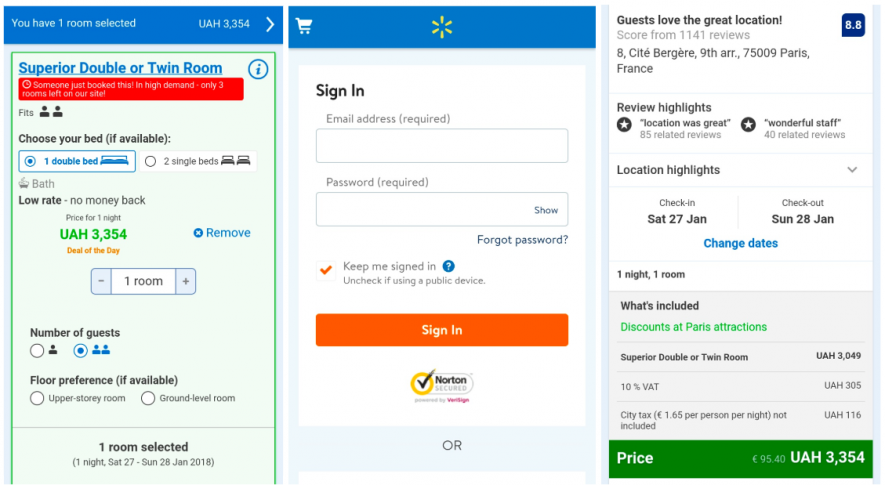Open the shopping cart icon
The image size is (885, 503).
tap(304, 26)
